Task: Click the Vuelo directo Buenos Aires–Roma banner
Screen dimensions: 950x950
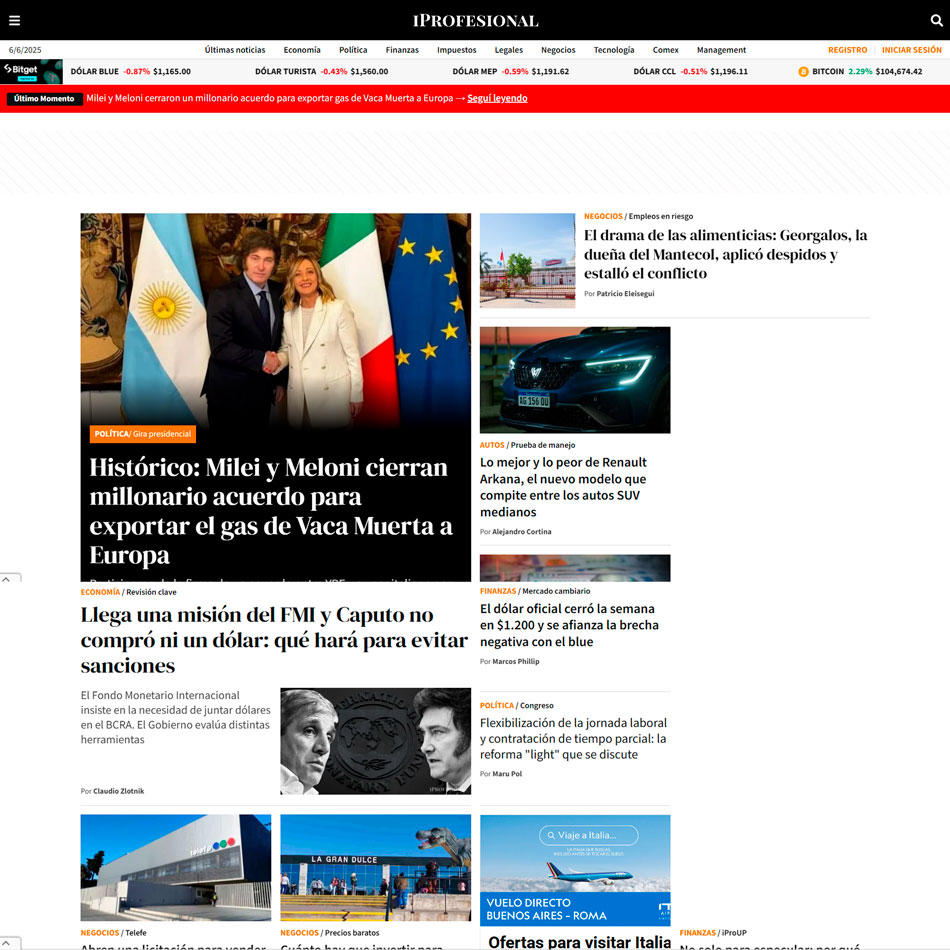Action: [x=575, y=909]
